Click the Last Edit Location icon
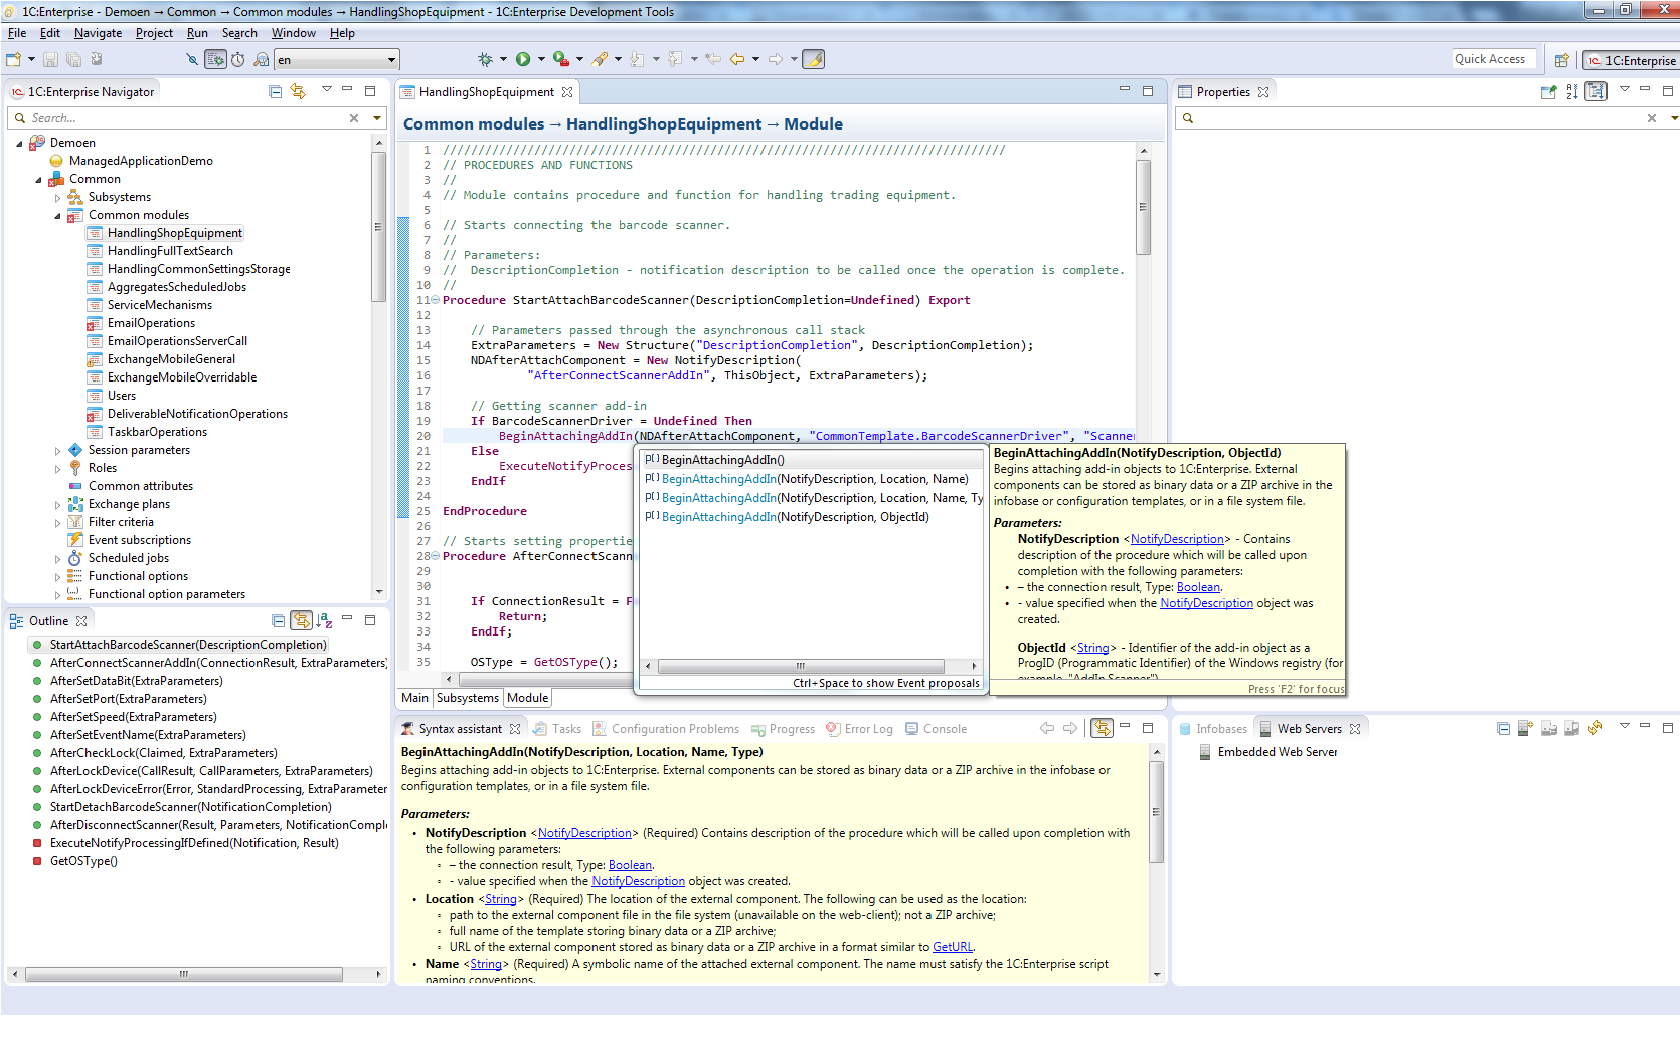The height and width of the screenshot is (1050, 1680). point(713,59)
